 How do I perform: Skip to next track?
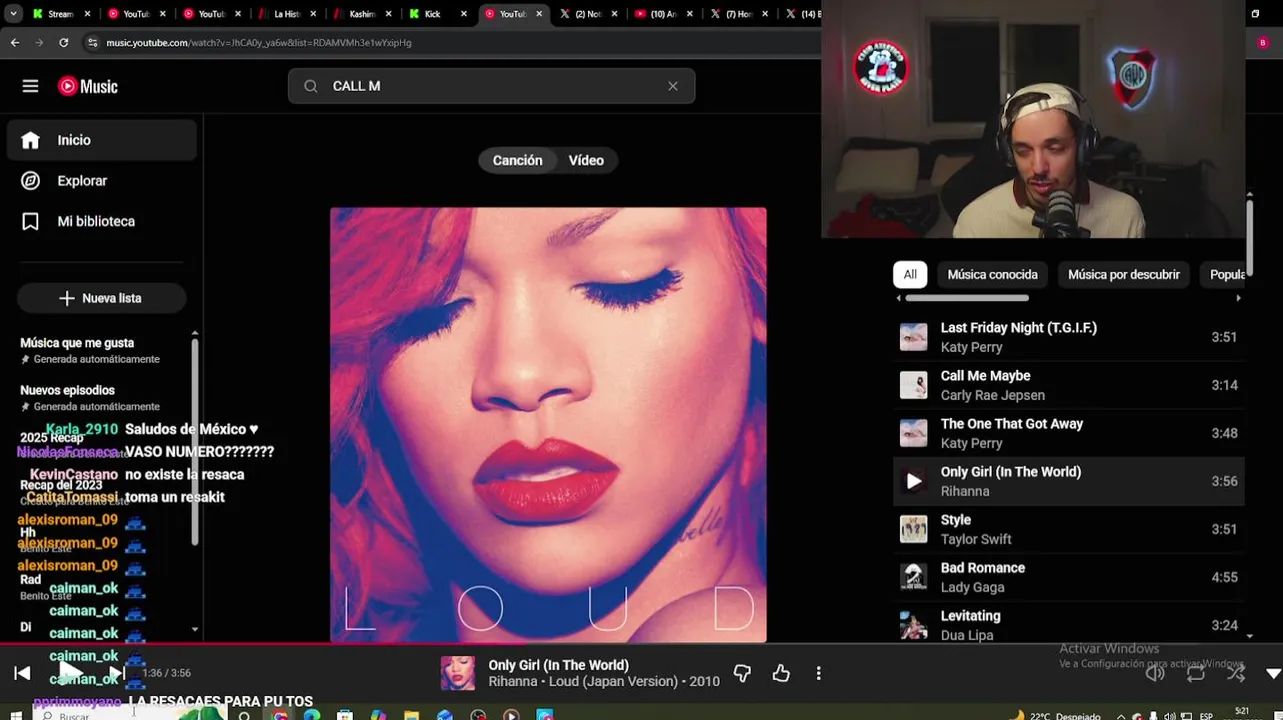tap(117, 673)
